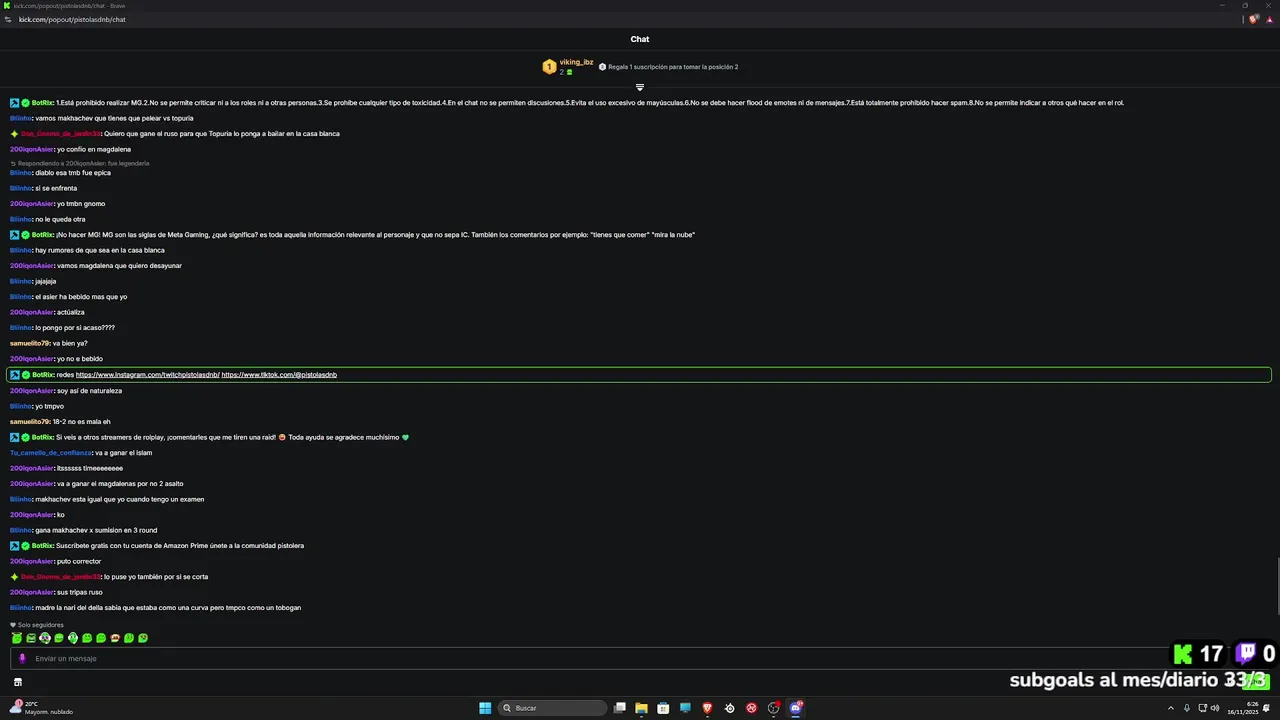The image size is (1280, 720).
Task: Open Task View on the taskbar
Action: (620, 708)
